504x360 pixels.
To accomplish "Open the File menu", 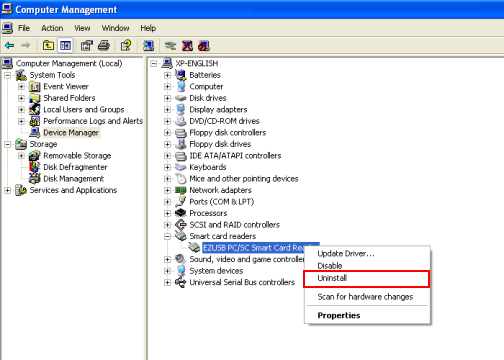I will pos(24,28).
